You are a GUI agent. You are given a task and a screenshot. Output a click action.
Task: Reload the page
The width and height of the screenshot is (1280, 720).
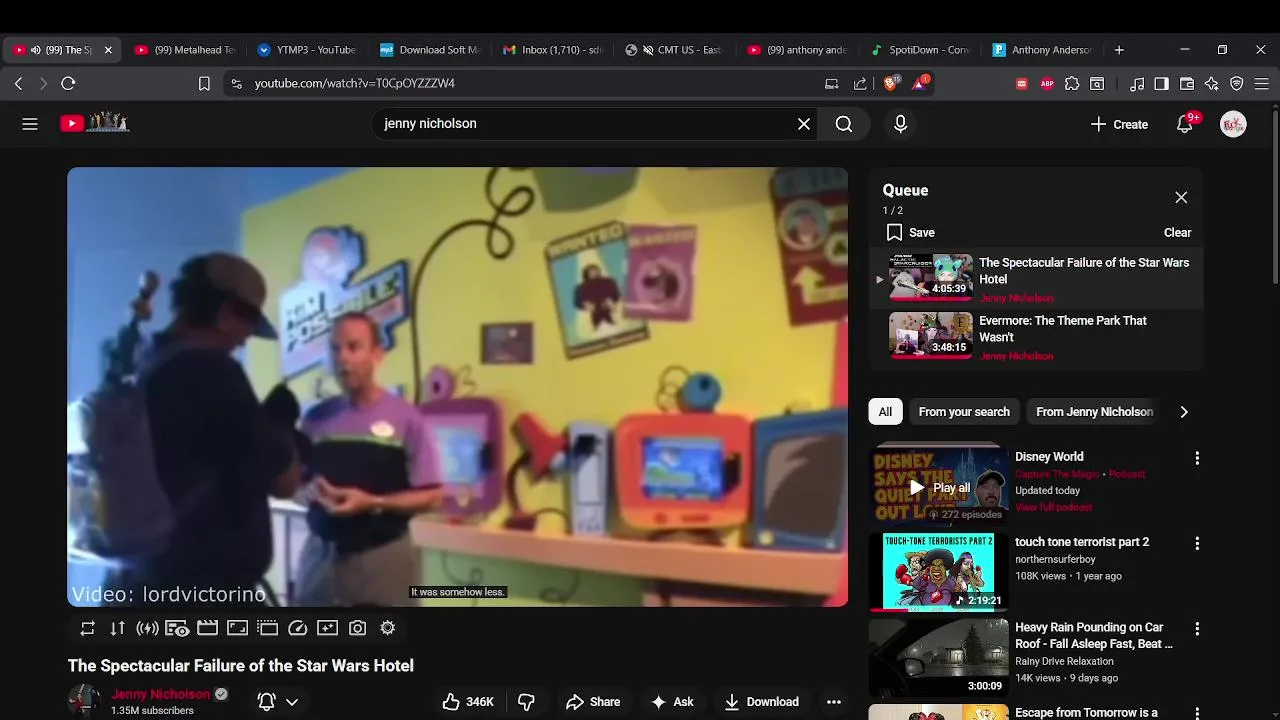68,84
